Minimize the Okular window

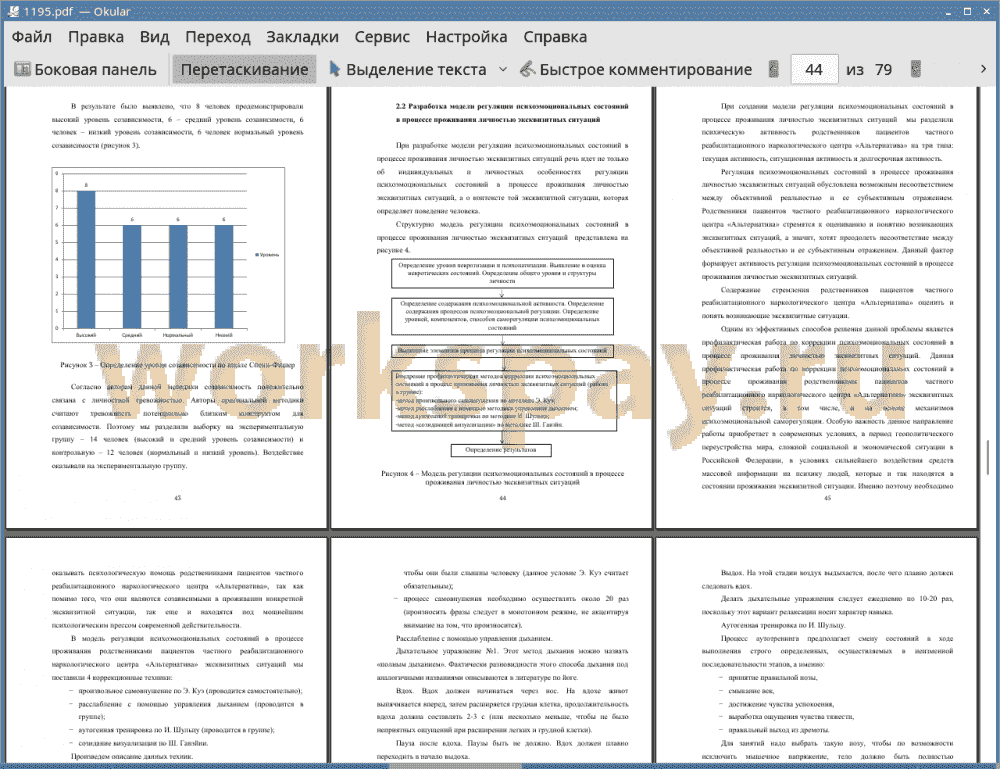point(949,11)
